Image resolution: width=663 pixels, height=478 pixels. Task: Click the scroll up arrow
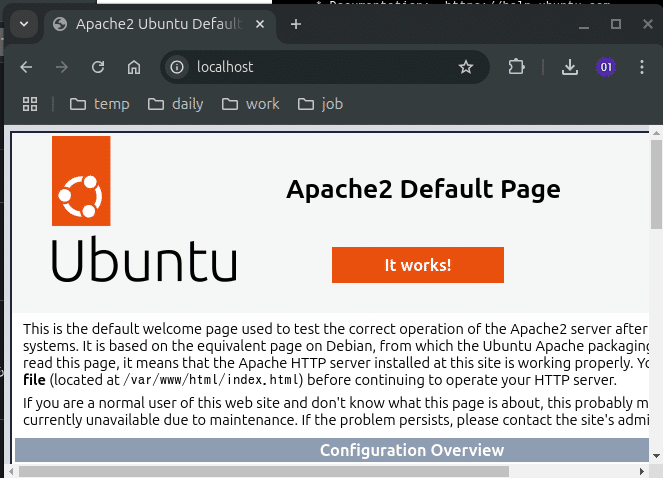click(x=656, y=133)
